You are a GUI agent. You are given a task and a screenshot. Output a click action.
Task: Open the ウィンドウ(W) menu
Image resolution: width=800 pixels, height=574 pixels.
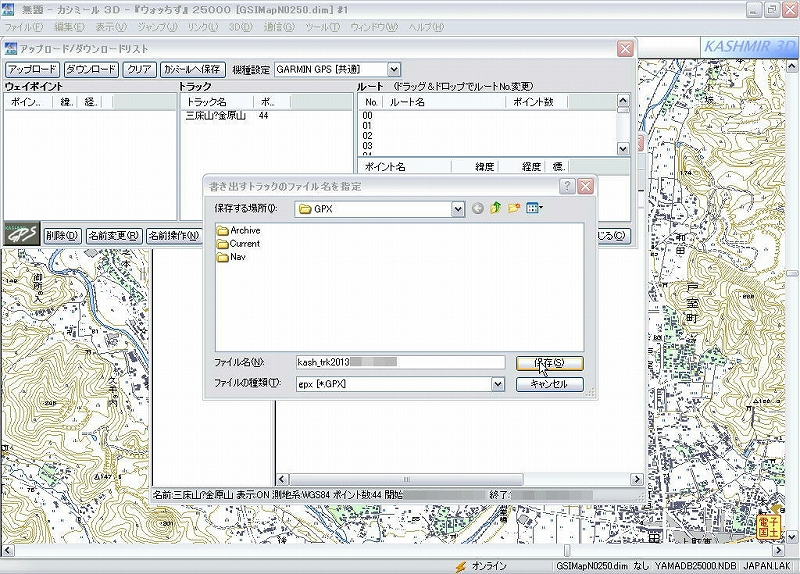coord(374,27)
